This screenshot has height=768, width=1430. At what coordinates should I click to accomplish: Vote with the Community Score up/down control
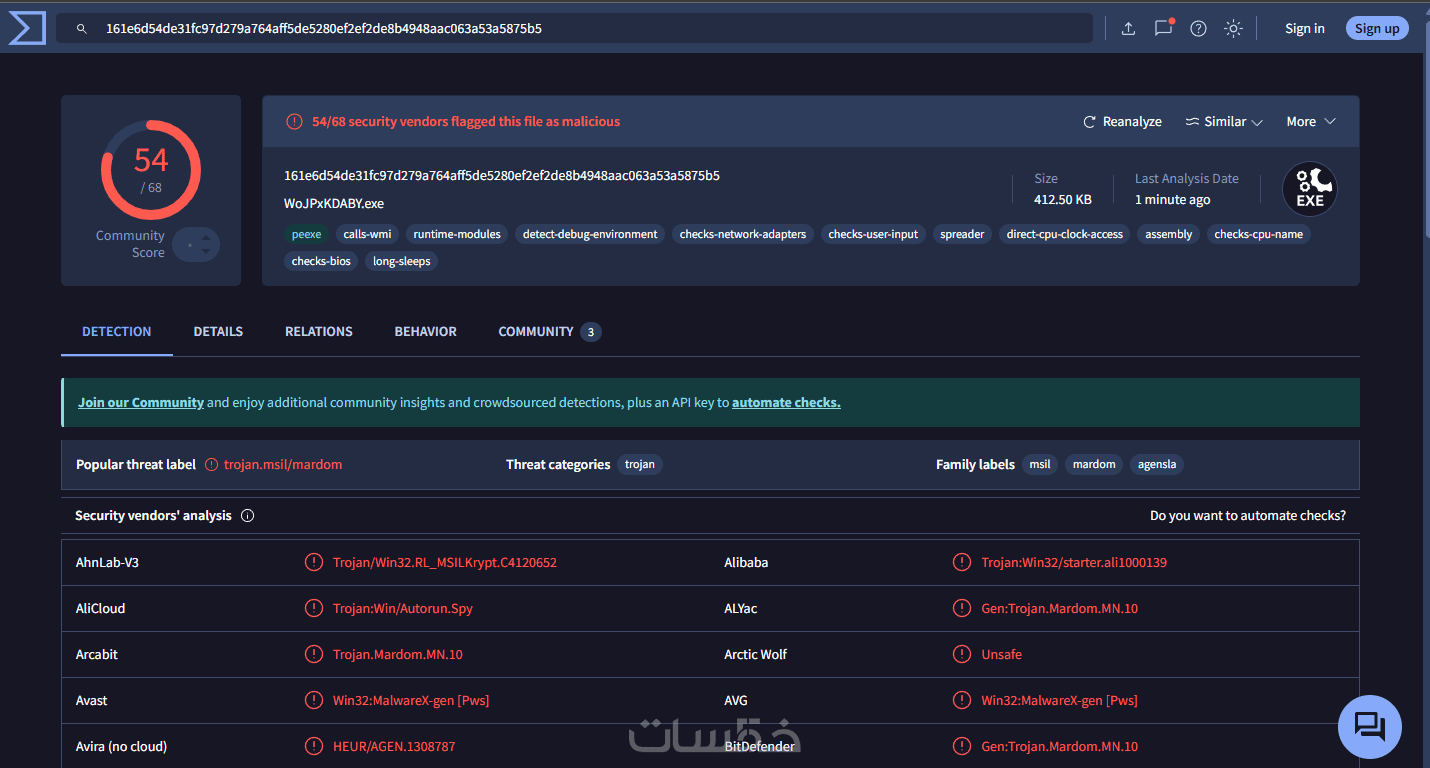coord(196,245)
